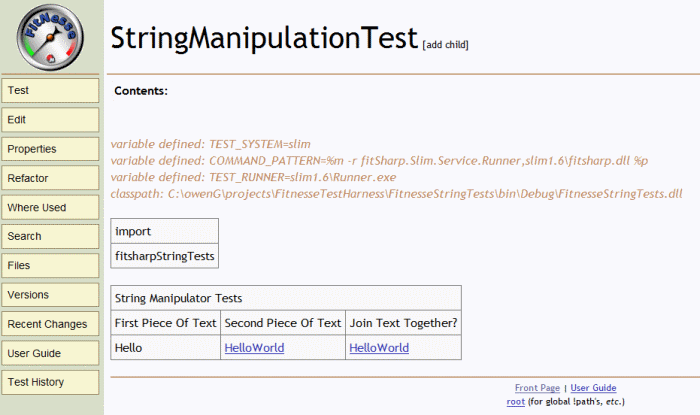Select the Refactor option

(x=50, y=178)
